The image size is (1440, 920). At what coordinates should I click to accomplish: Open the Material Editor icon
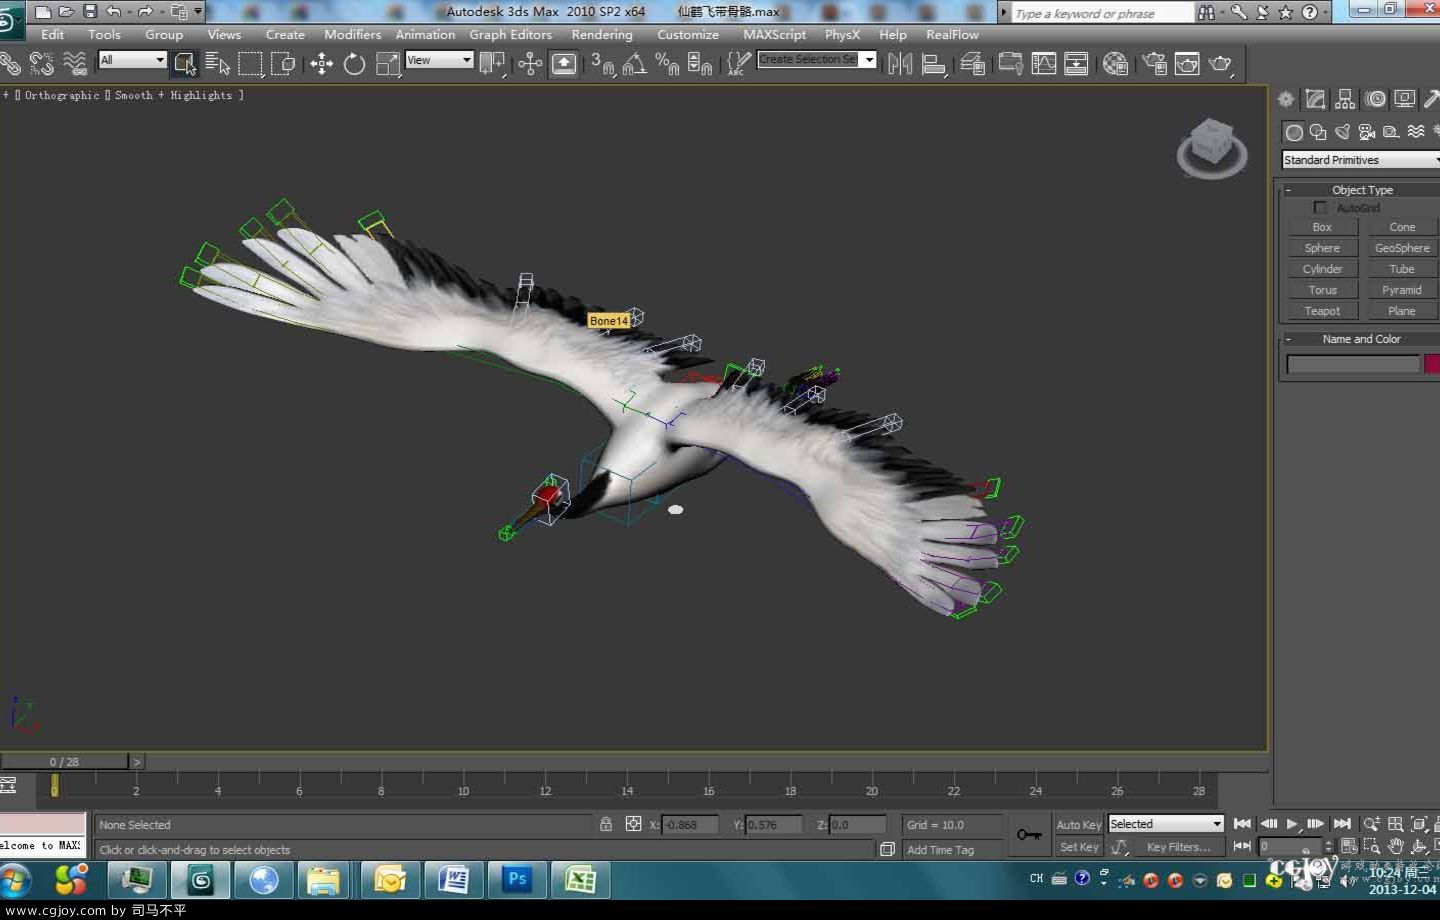tap(1115, 64)
